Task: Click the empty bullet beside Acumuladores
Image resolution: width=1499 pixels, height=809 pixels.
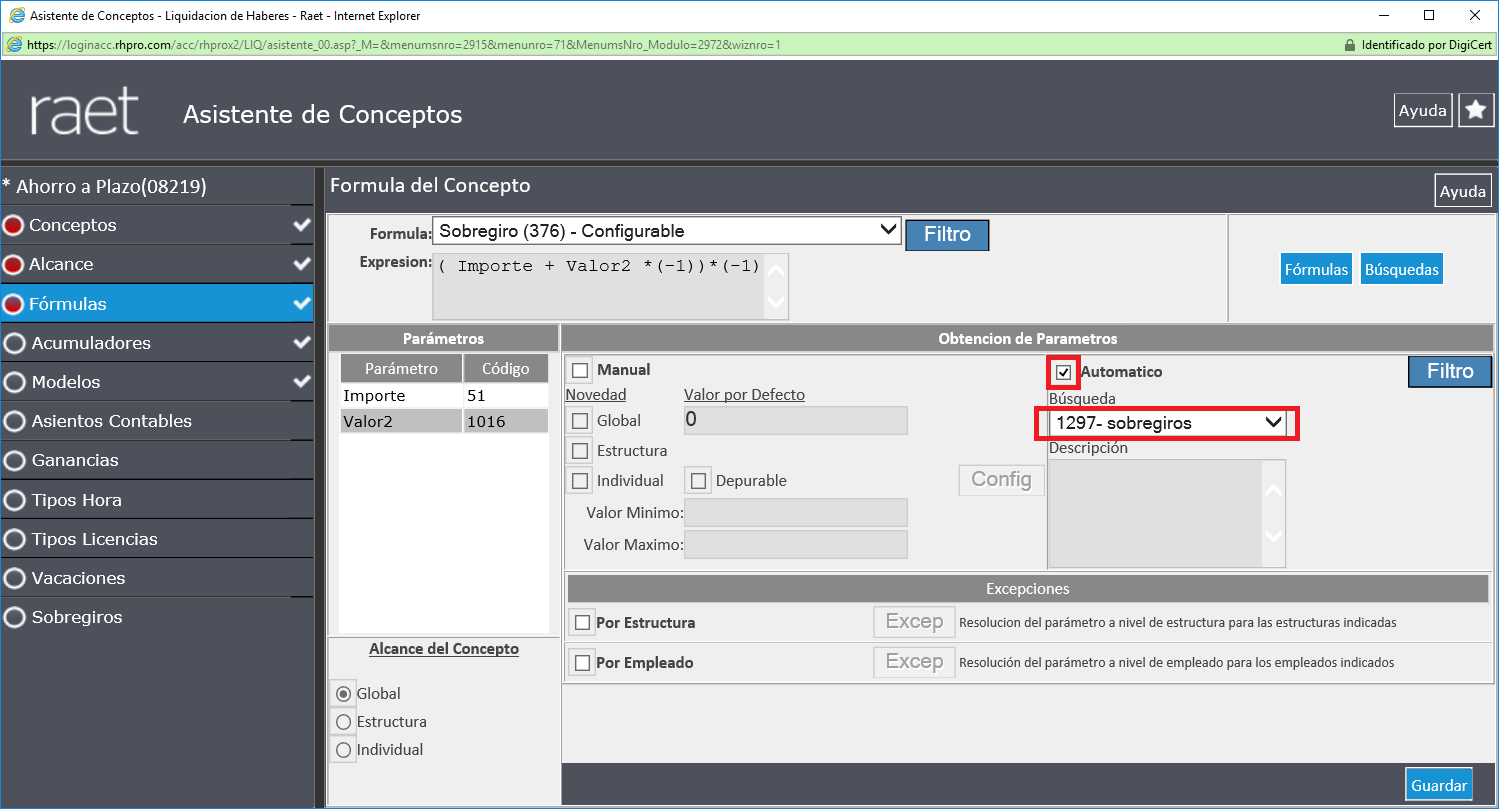Action: click(14, 343)
